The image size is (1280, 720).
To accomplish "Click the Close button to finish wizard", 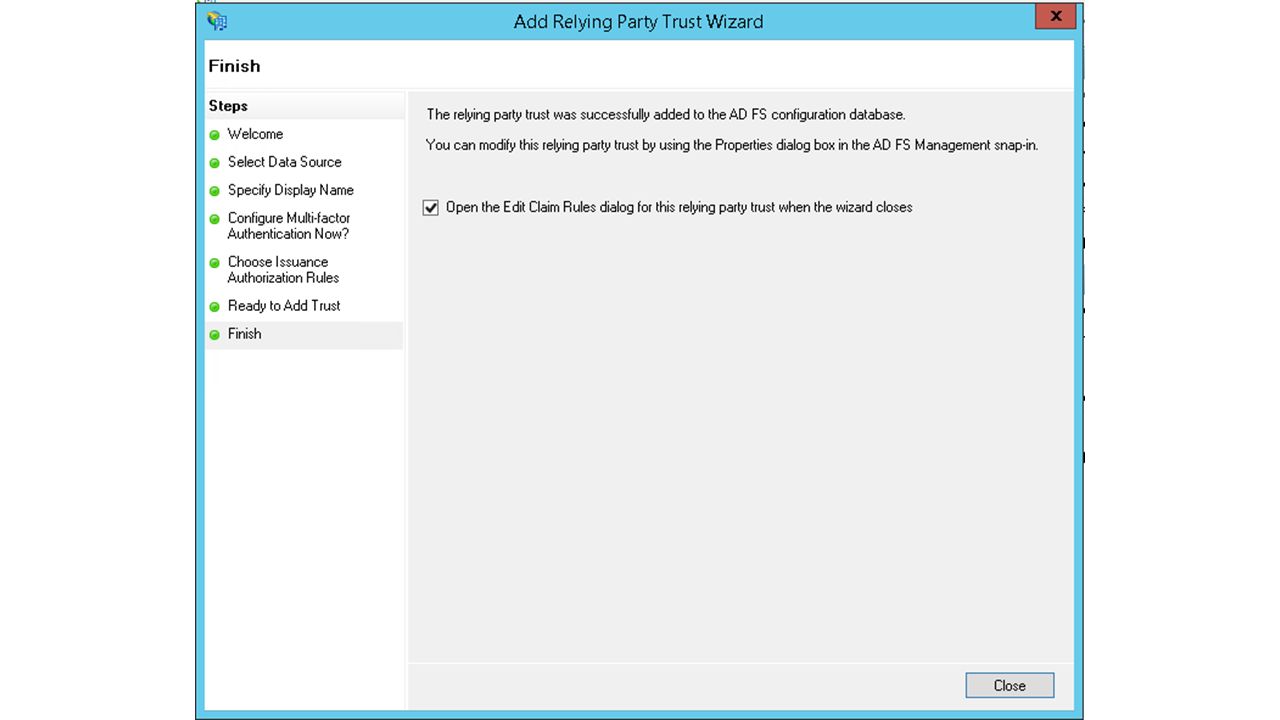I will click(1009, 685).
